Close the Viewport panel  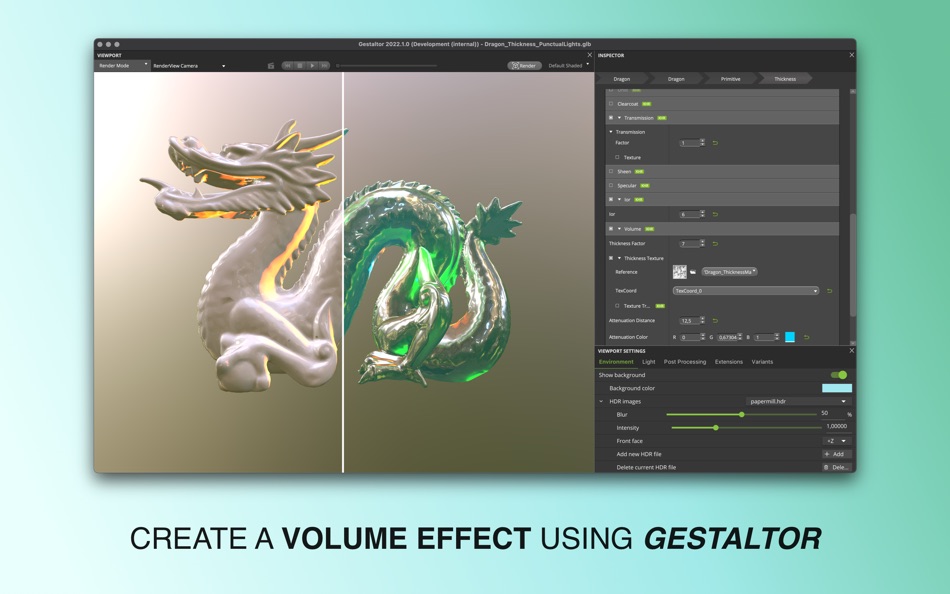tap(590, 55)
